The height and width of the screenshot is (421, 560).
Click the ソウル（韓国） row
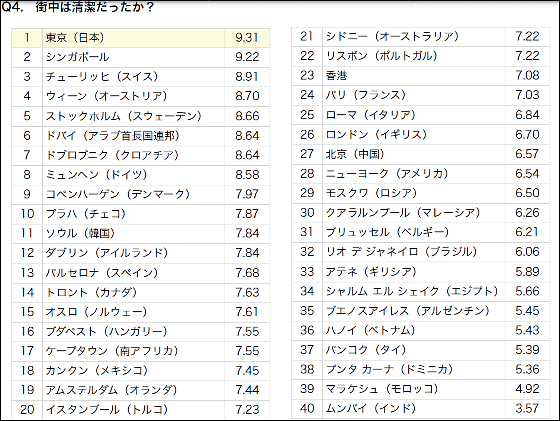pyautogui.click(x=140, y=234)
